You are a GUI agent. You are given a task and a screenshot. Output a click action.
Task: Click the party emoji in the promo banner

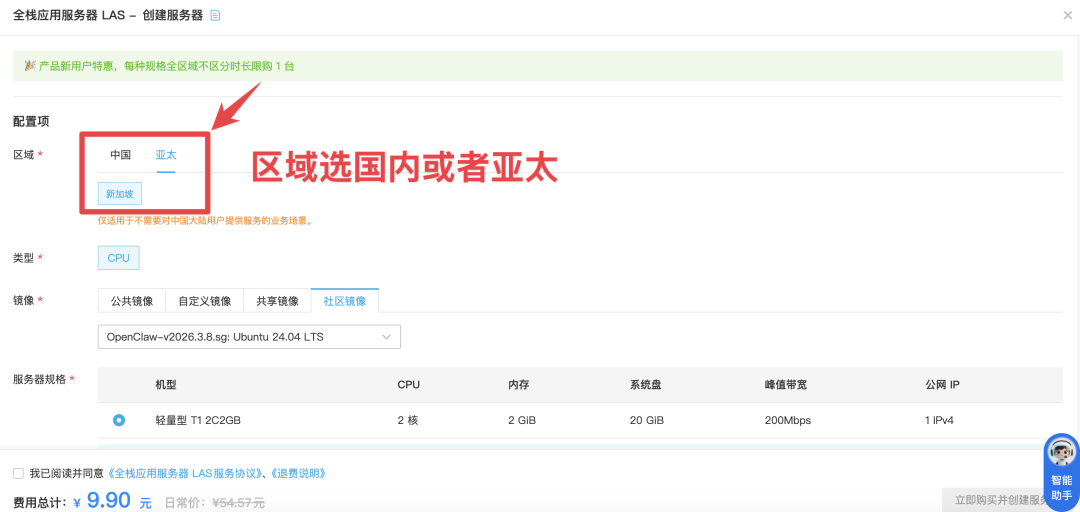29,66
